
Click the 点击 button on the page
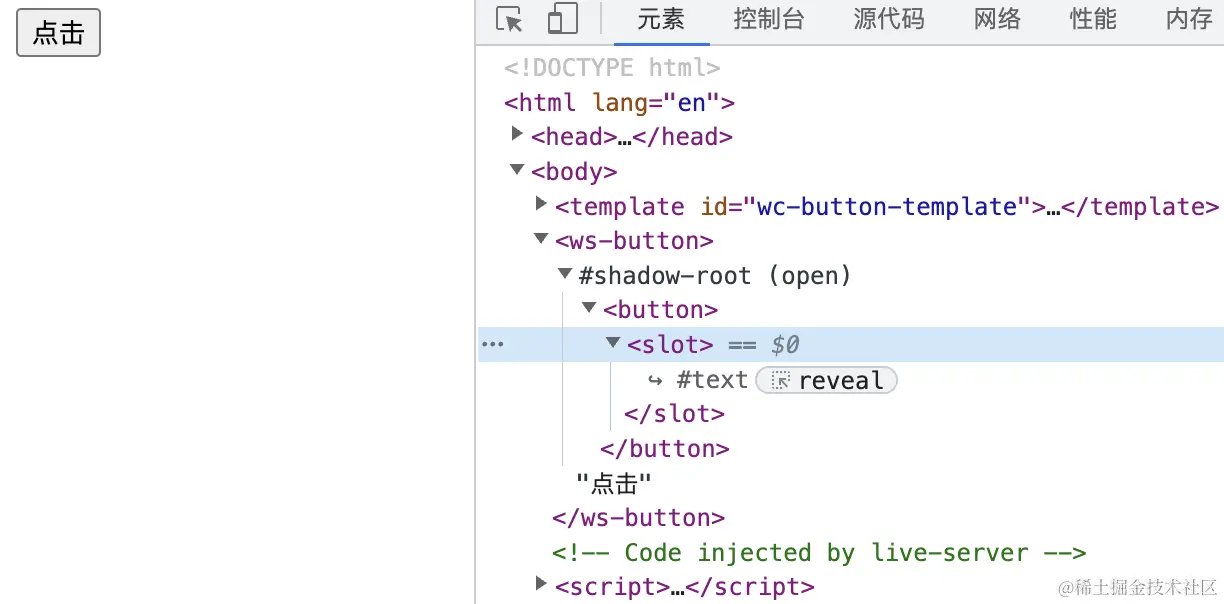click(x=59, y=33)
